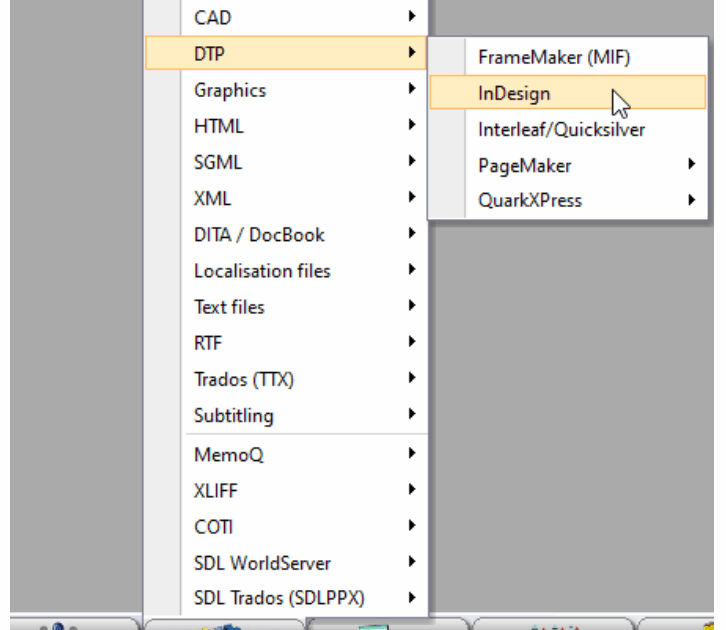Screen dimensions: 726x630
Task: Open the Graphics submenu
Action: click(286, 90)
